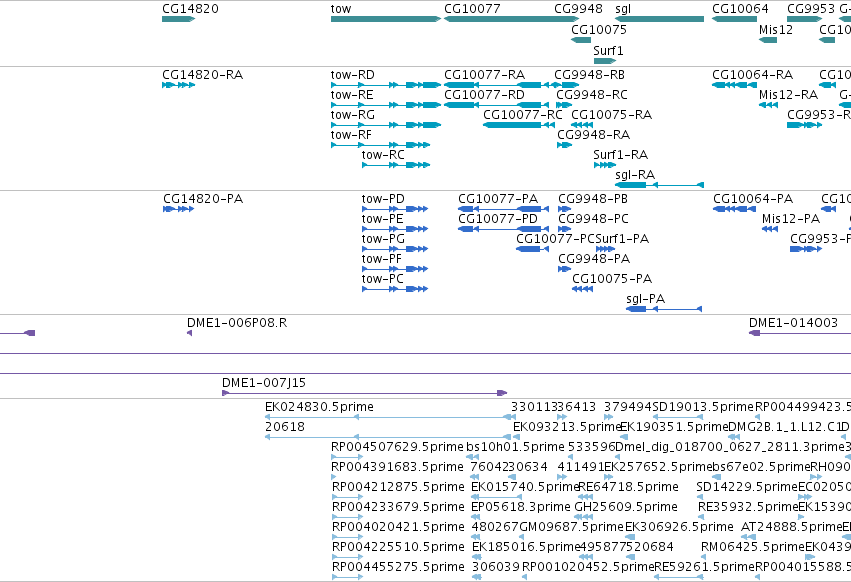Select the DME1-007J15 clone span
This screenshot has width=851, height=582.
point(364,393)
